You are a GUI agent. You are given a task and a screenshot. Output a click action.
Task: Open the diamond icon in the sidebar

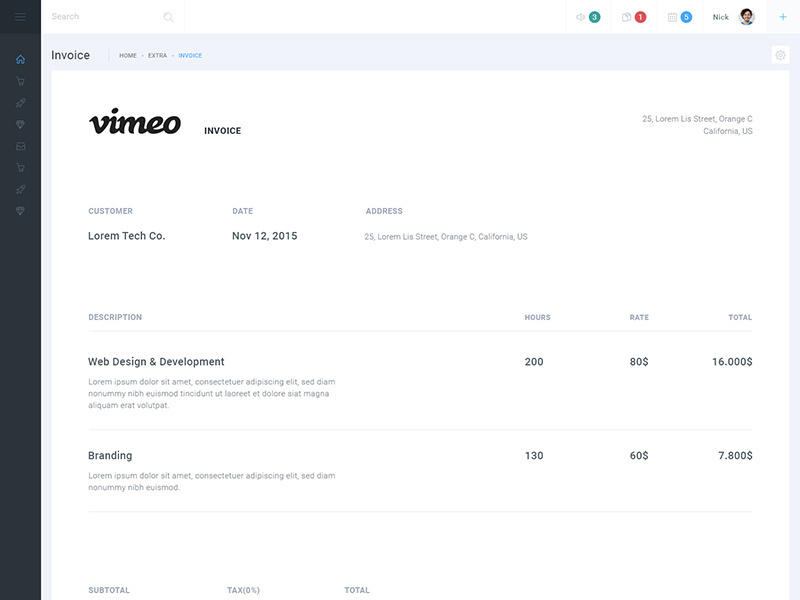pyautogui.click(x=20, y=124)
